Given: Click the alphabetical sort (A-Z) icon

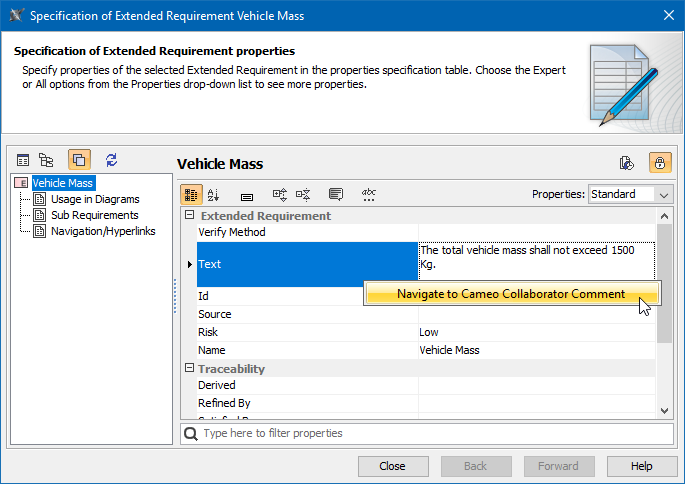Looking at the screenshot, I should pyautogui.click(x=213, y=194).
